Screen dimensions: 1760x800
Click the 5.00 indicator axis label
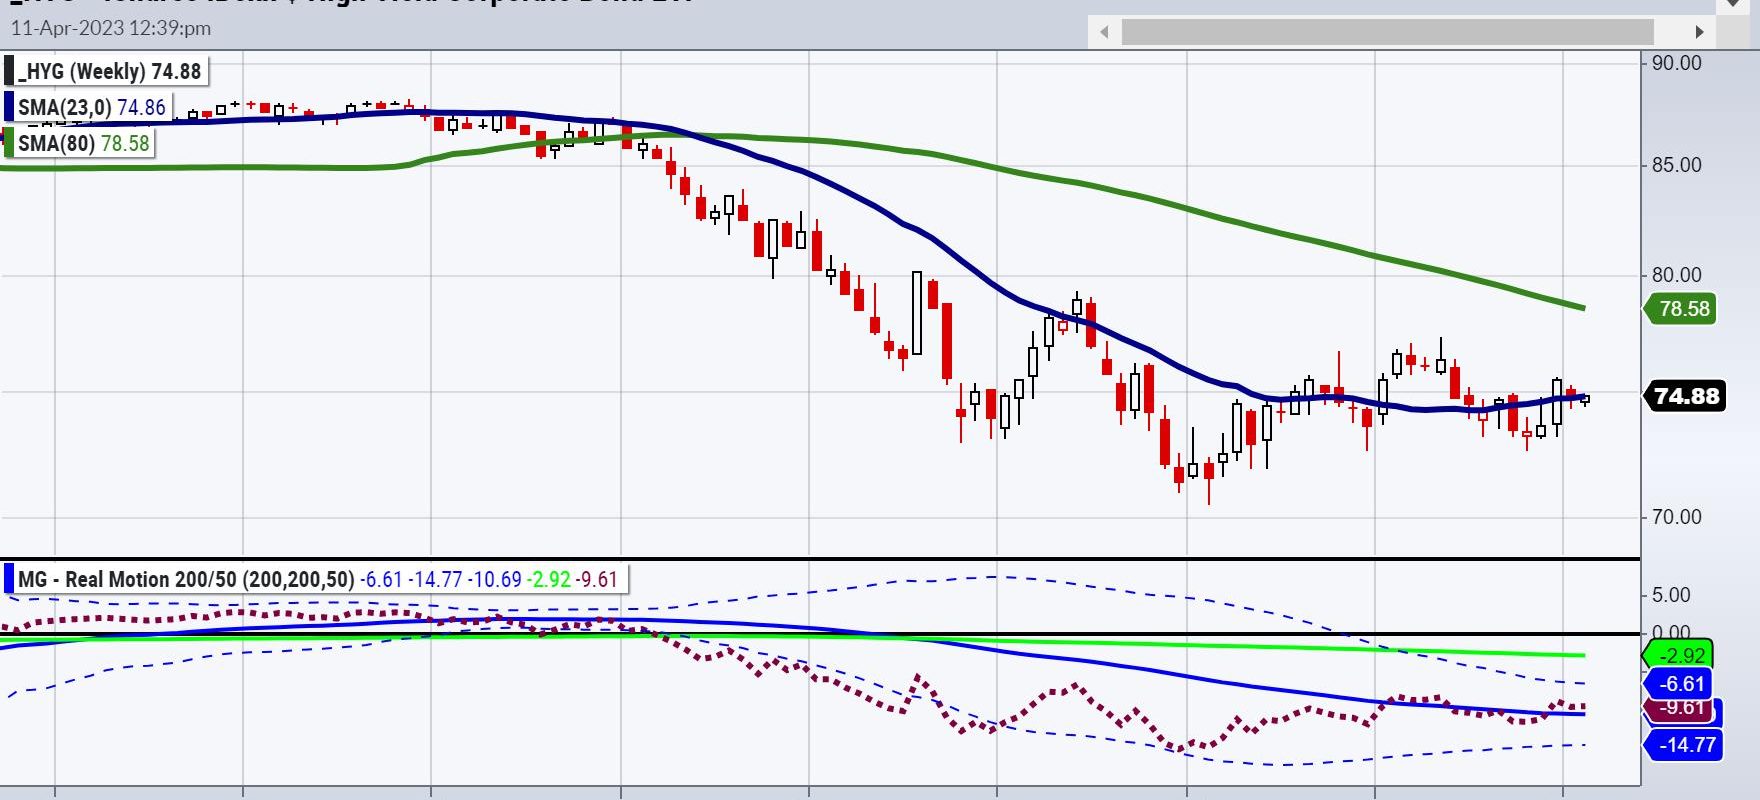tap(1671, 595)
